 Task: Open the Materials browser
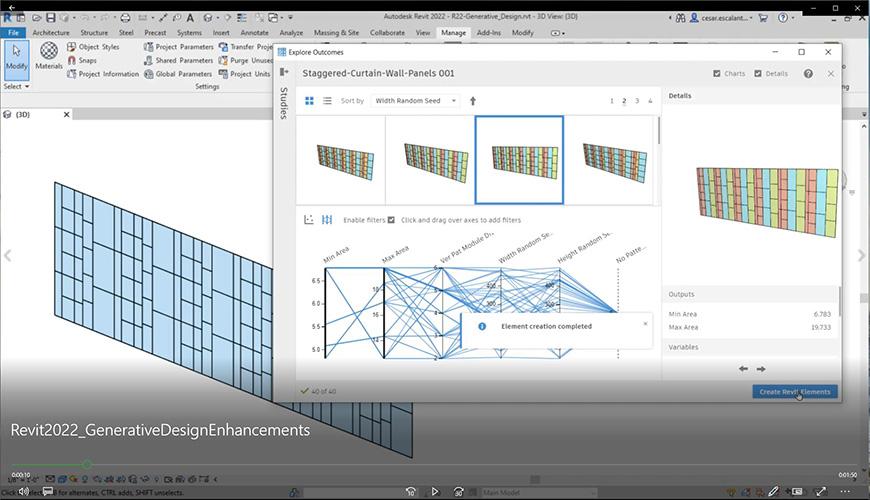pos(49,55)
